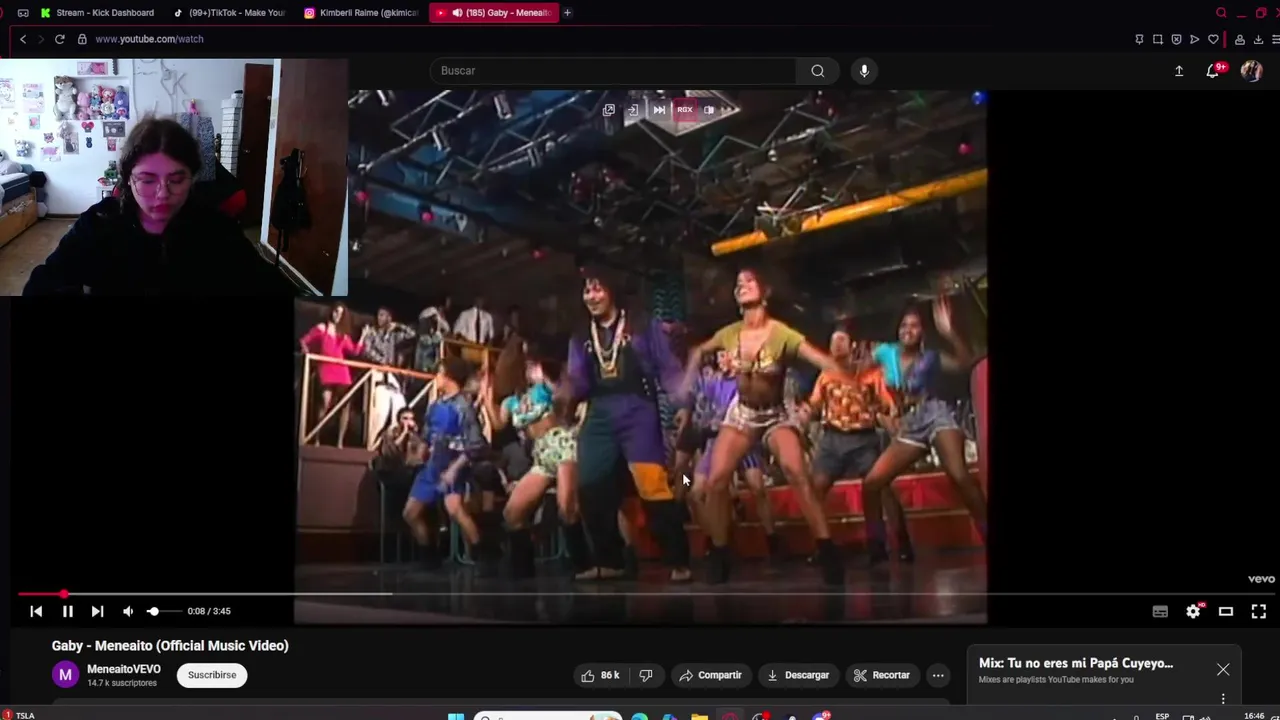
Task: Click the YouTube search magnifier button
Action: 818,71
